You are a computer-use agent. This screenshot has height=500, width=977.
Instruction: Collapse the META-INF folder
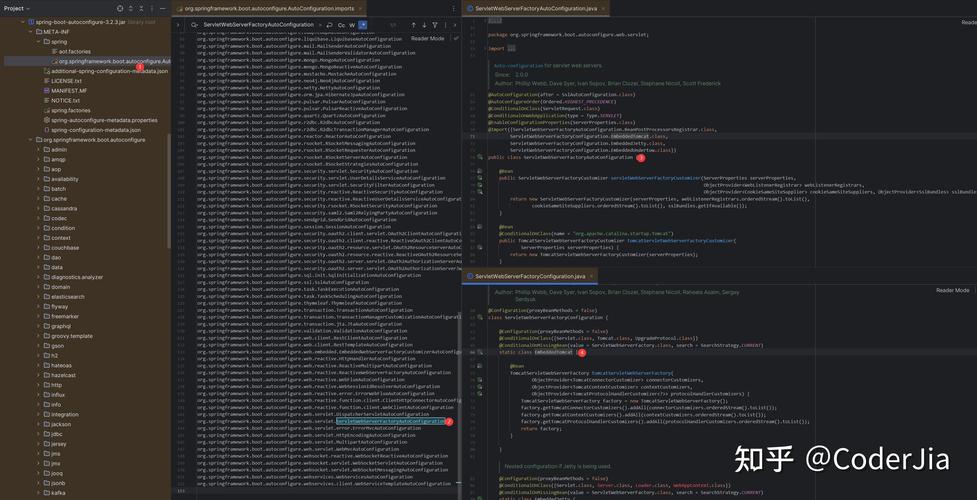tap(31, 32)
